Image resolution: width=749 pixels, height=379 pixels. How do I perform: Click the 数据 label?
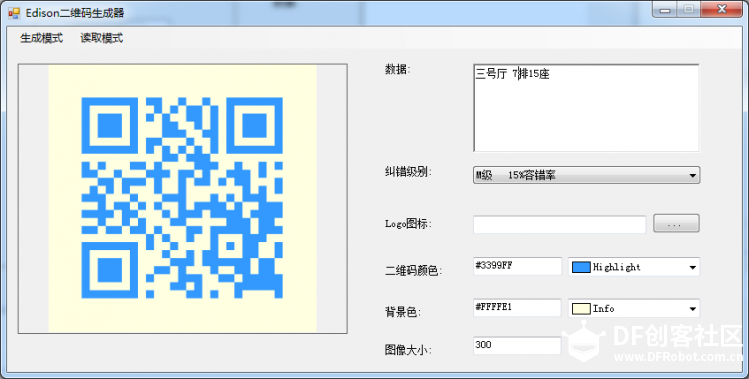397,69
